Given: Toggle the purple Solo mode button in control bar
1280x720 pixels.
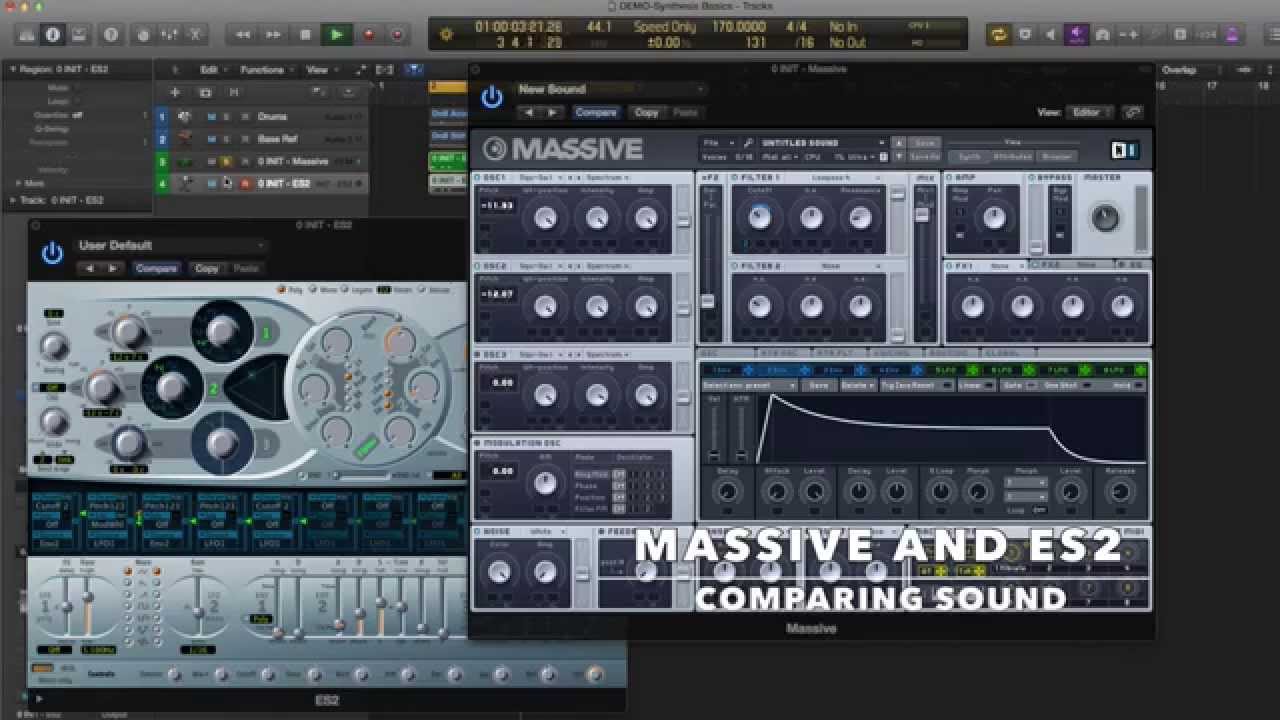Looking at the screenshot, I should pyautogui.click(x=1076, y=34).
